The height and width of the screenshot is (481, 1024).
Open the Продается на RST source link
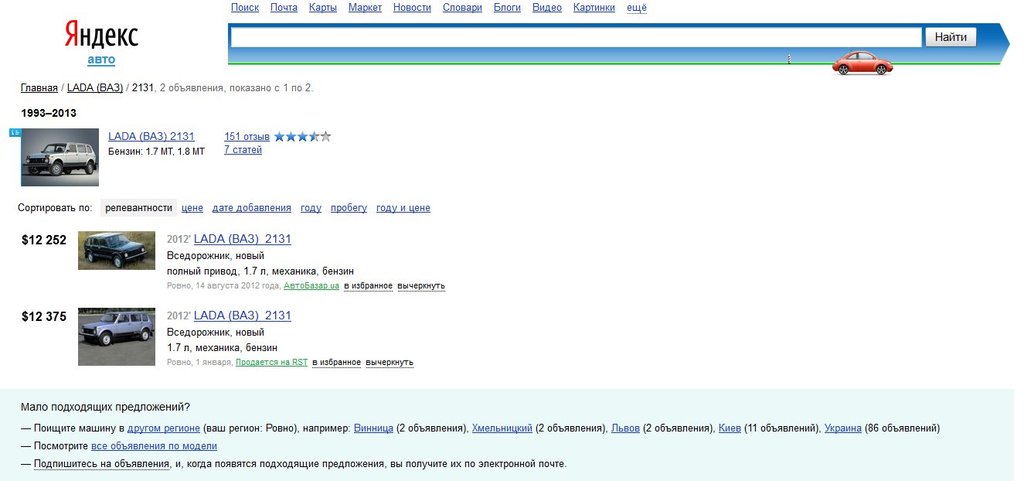272,362
